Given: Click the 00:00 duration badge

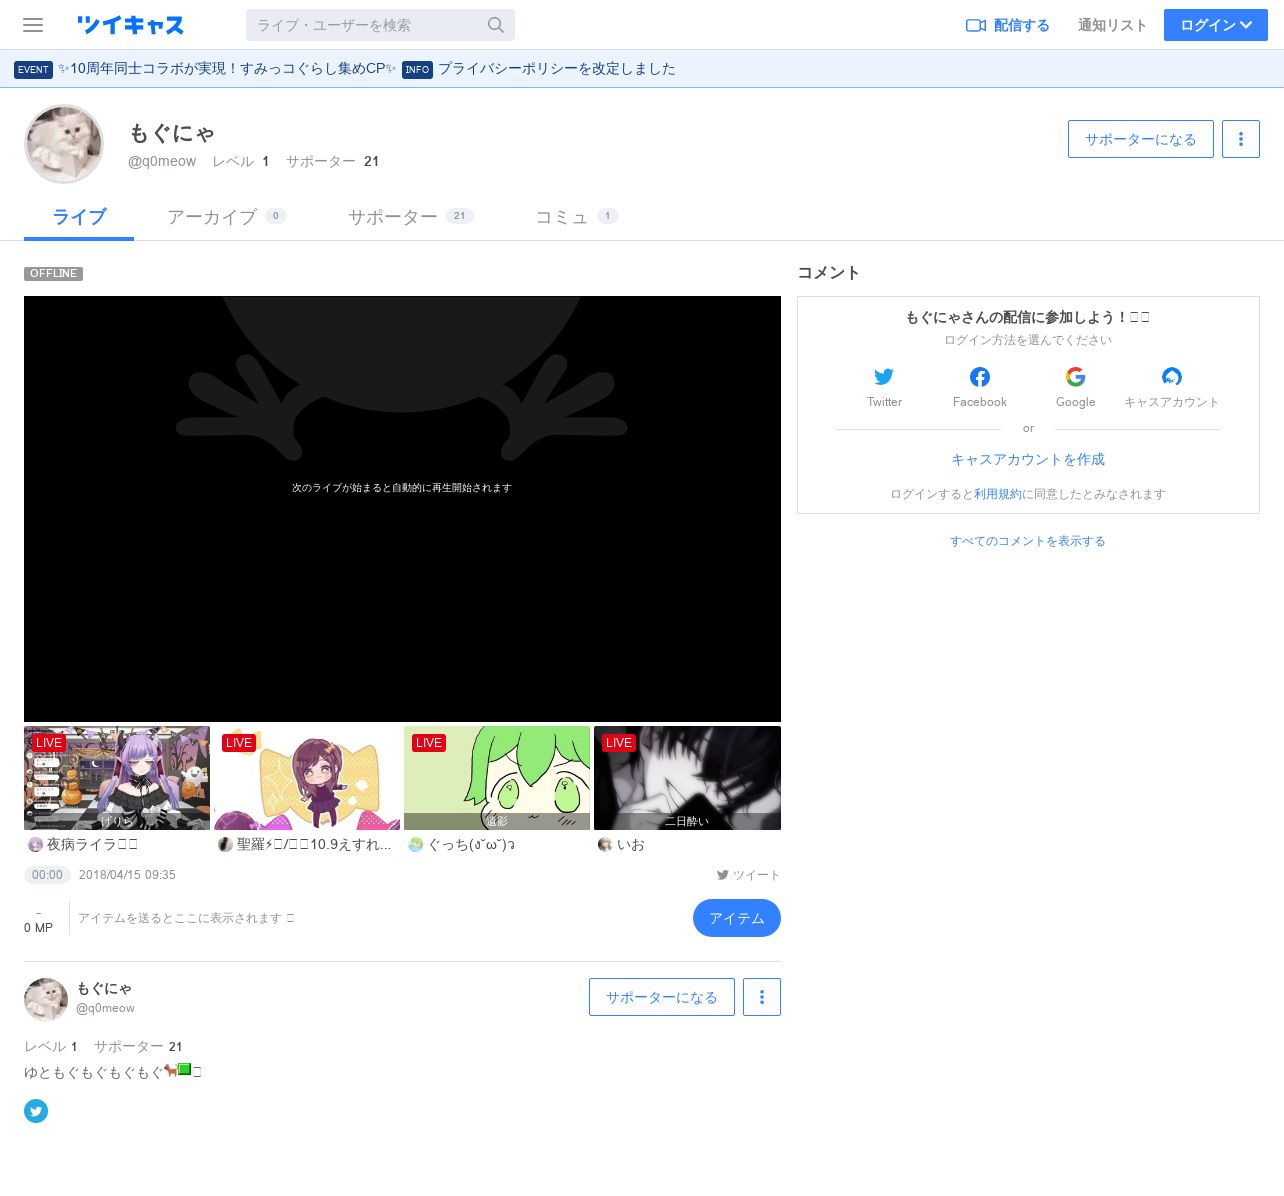Looking at the screenshot, I should coord(47,875).
